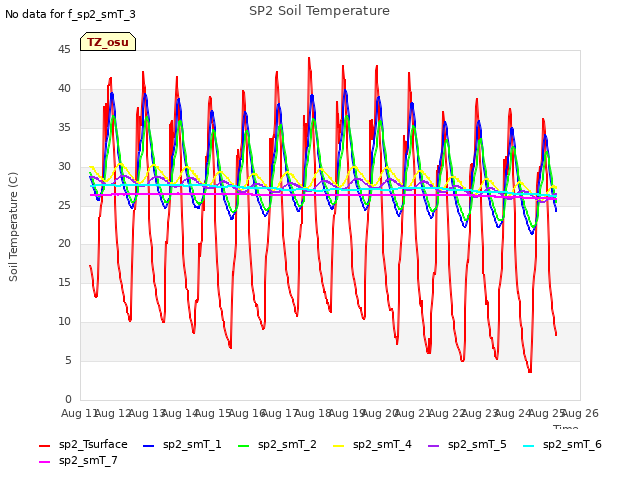Image resolution: width=640 pixels, height=480 pixels.
Task: Click the Aug 22 x-axis tick label
Action: pyautogui.click(x=447, y=413)
